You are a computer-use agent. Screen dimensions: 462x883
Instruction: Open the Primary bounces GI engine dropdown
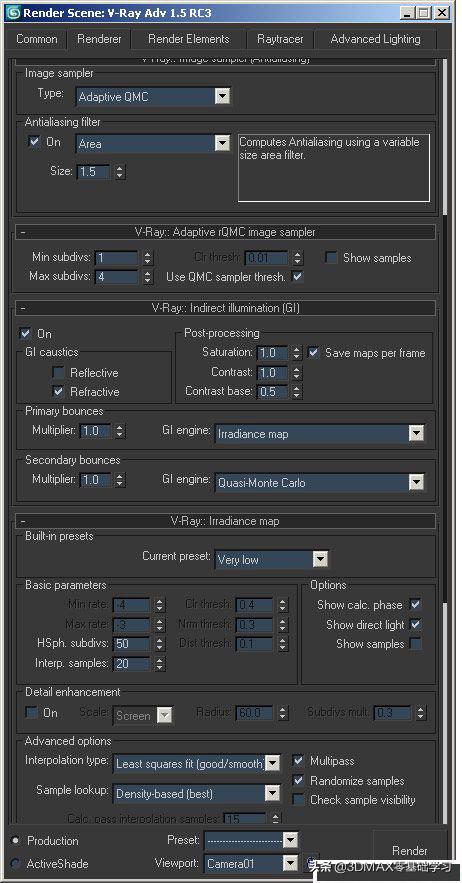(319, 434)
